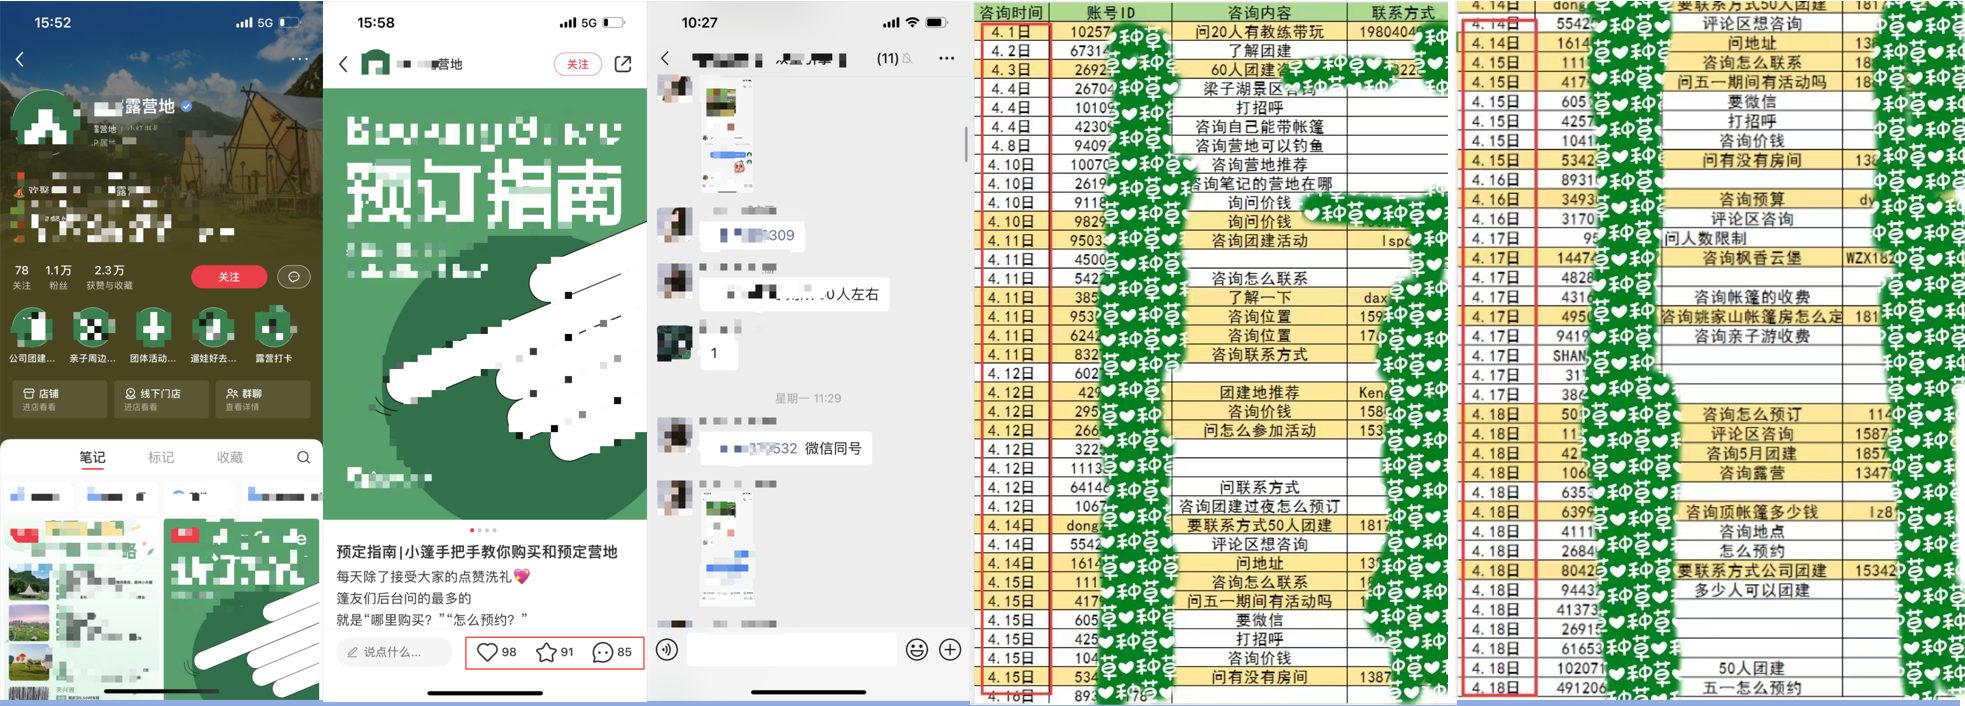The height and width of the screenshot is (706, 1965).
Task: Tap the plus icon in the chat bar
Action: click(950, 650)
